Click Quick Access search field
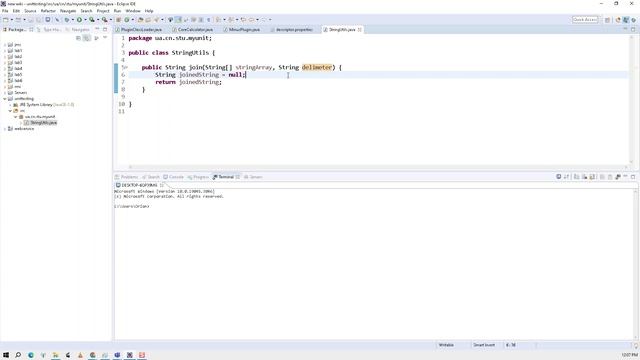 pyautogui.click(x=585, y=20)
